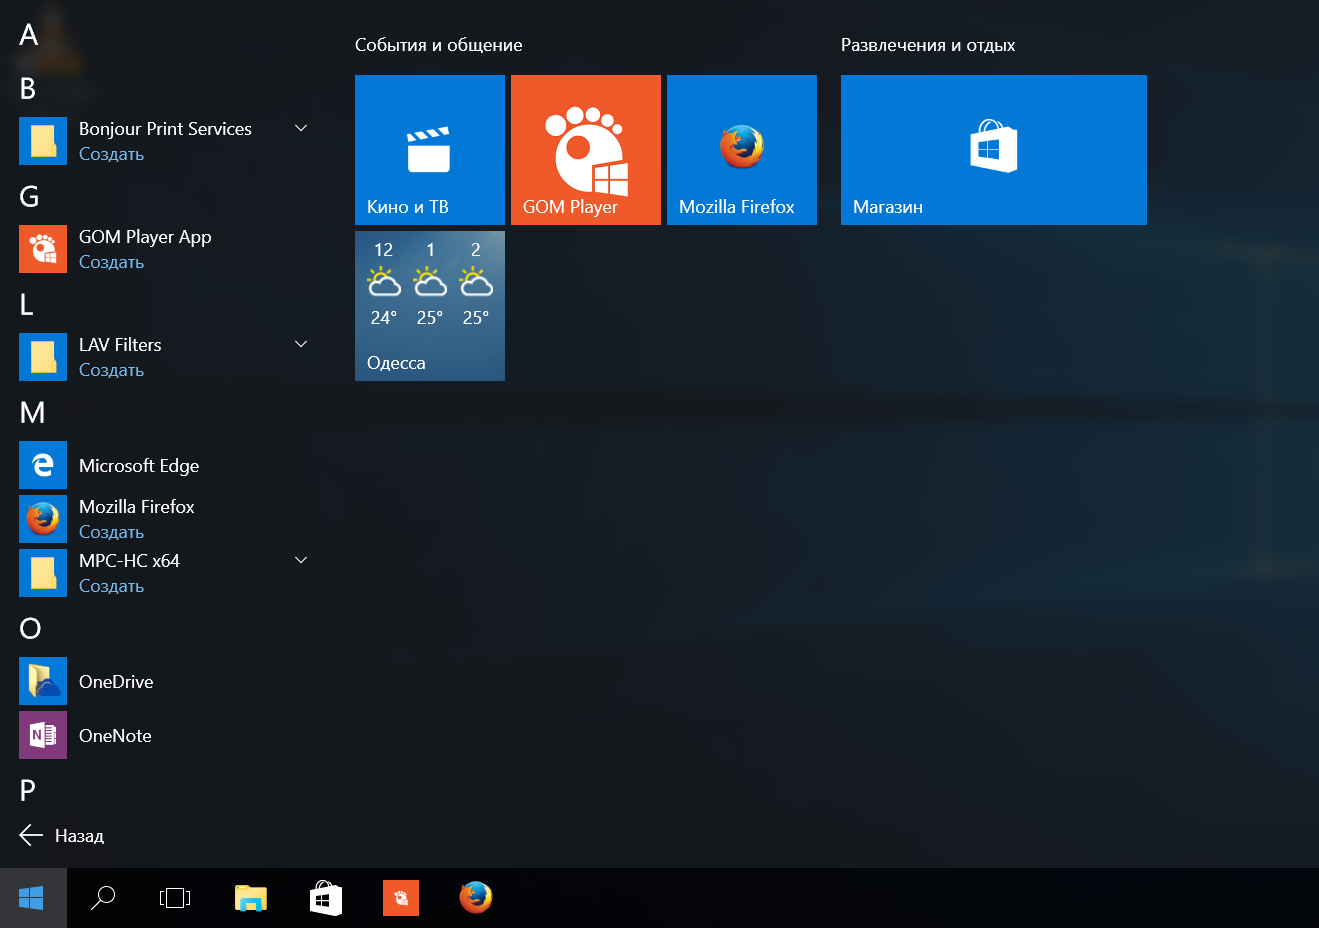The height and width of the screenshot is (928, 1319).
Task: Expand the MPC-HC x64 chevron
Action: pos(301,560)
